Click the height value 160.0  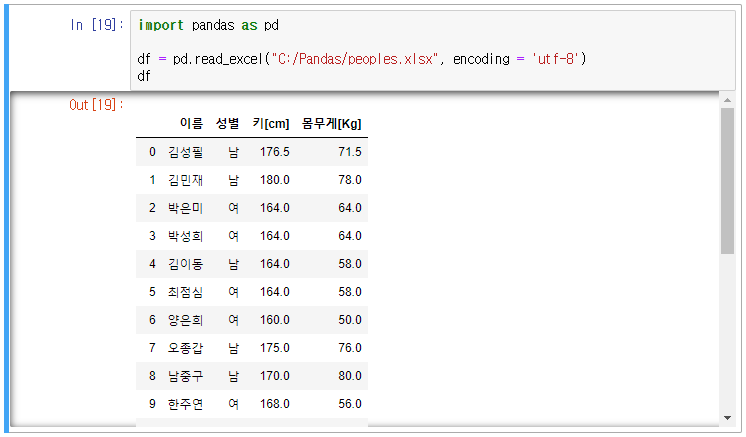pos(275,320)
